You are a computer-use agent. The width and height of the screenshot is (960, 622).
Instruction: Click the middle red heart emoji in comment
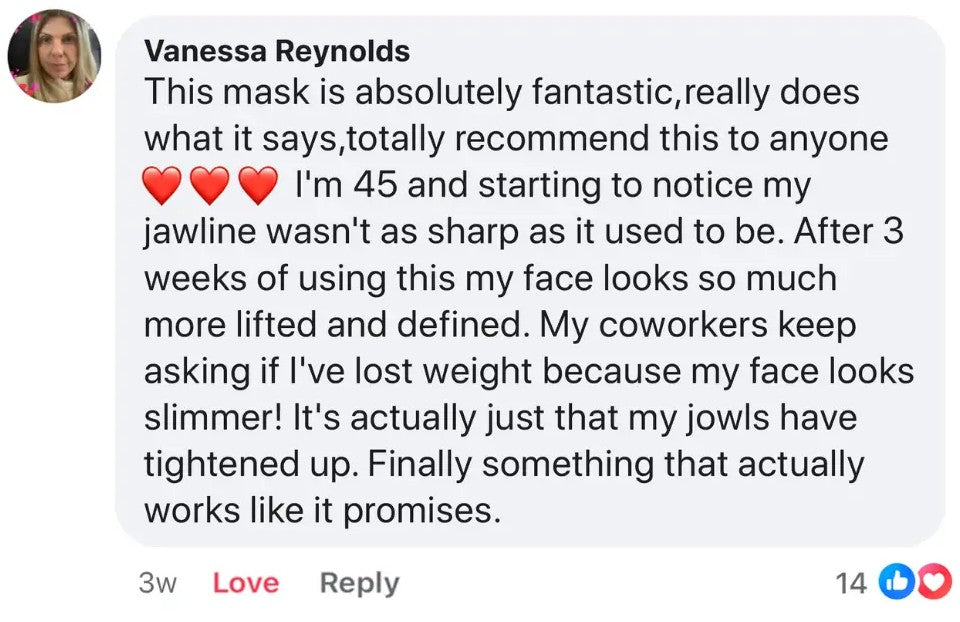pyautogui.click(x=209, y=186)
